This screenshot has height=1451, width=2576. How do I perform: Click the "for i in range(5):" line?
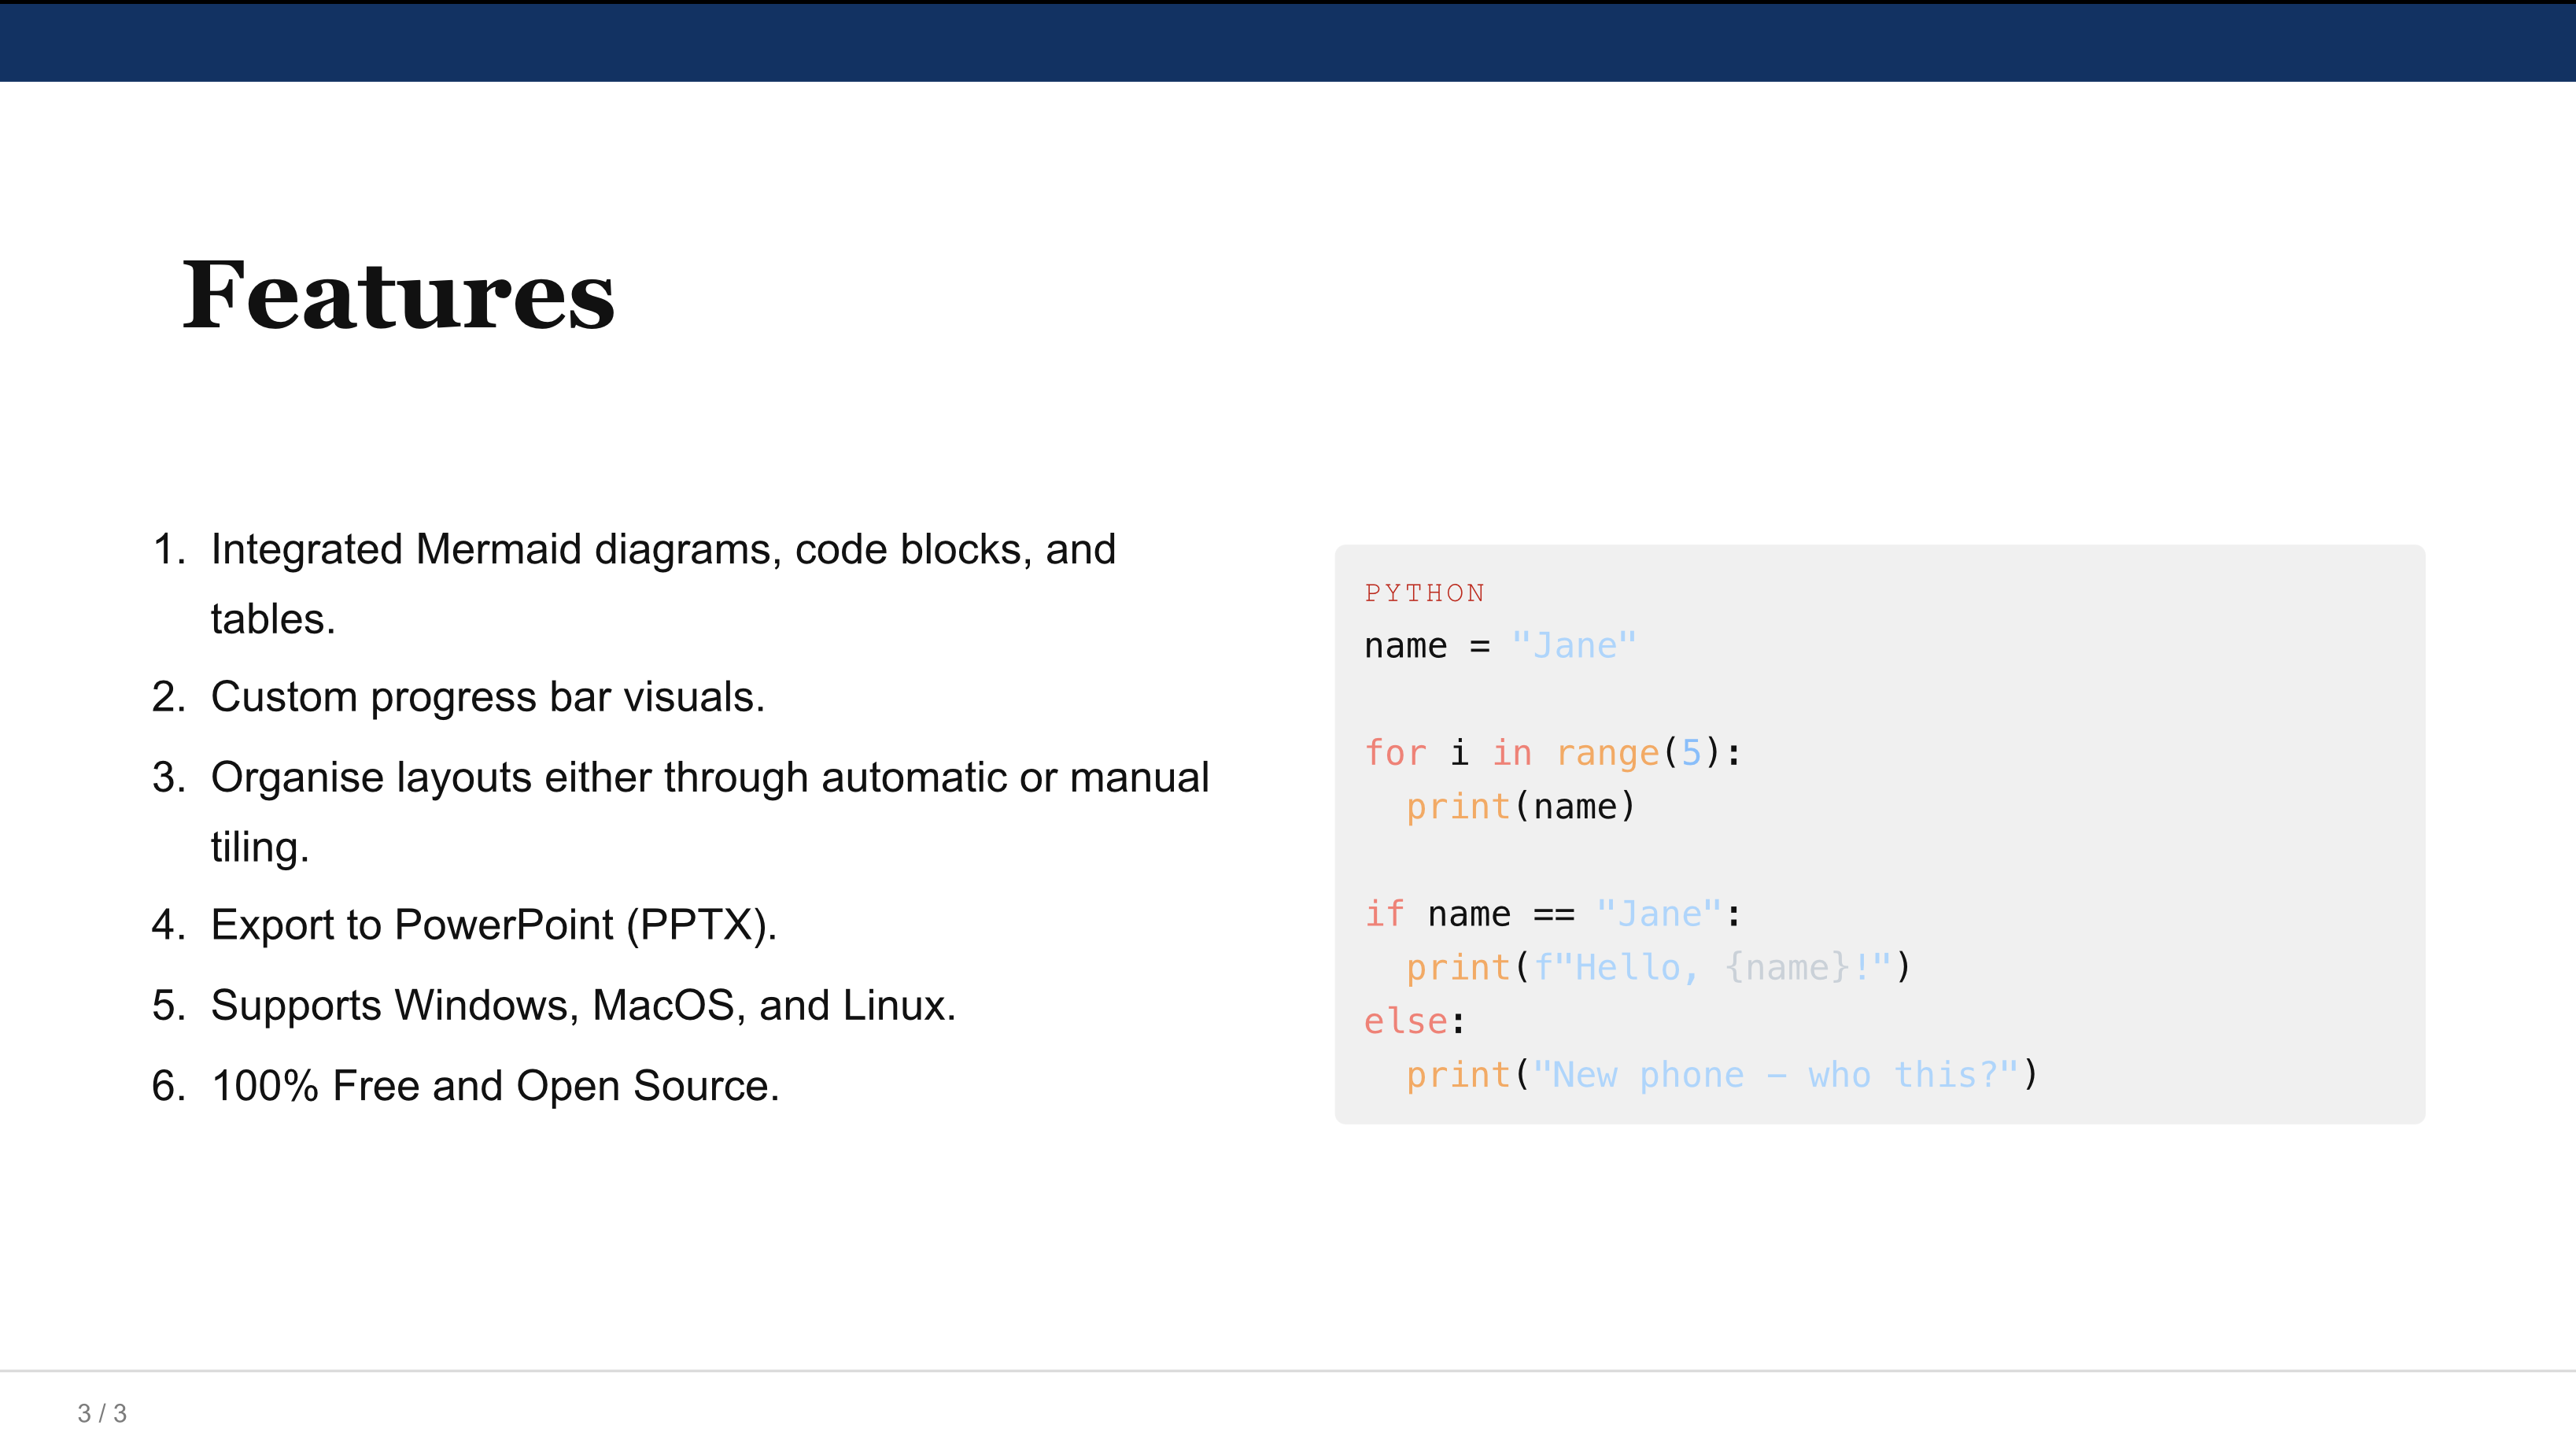pos(1553,753)
